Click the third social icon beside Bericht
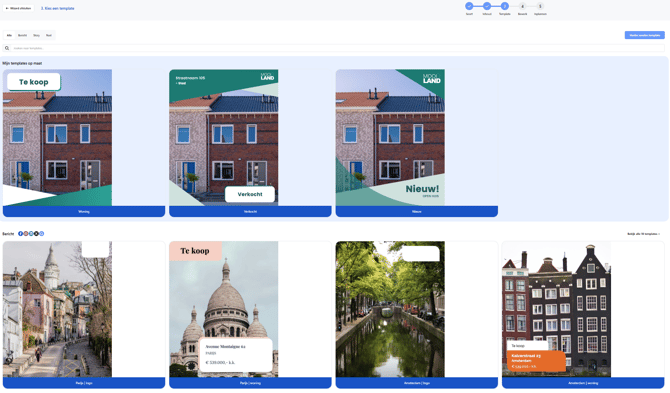Viewport: 670px width, 393px height. [x=31, y=234]
